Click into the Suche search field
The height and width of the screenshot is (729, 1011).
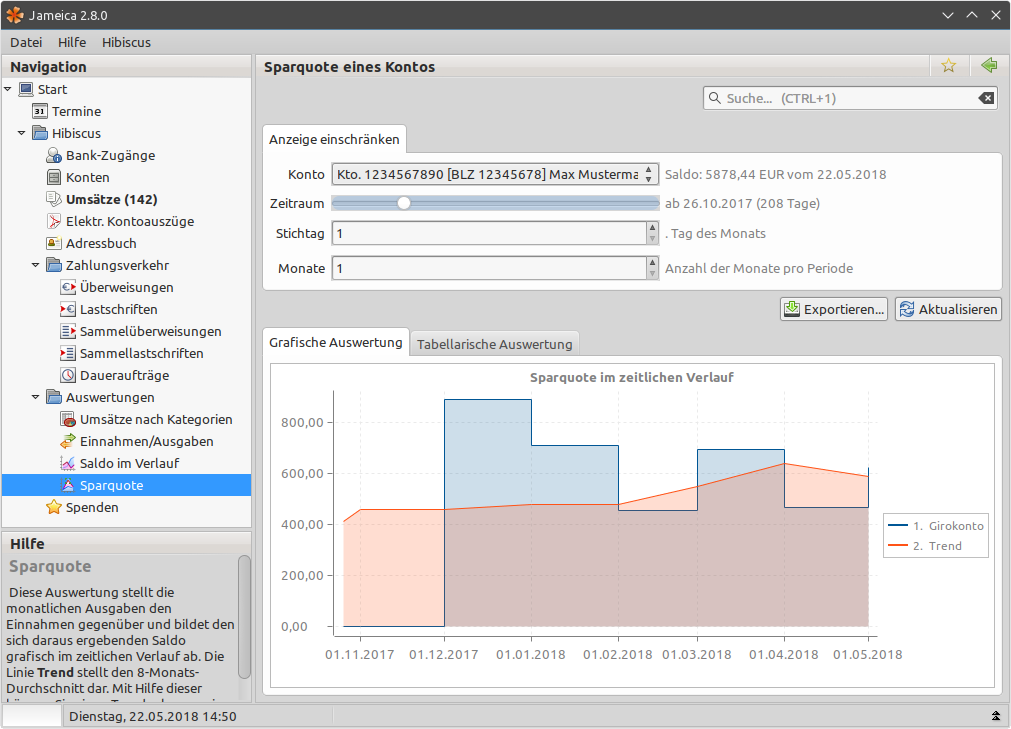[x=850, y=98]
